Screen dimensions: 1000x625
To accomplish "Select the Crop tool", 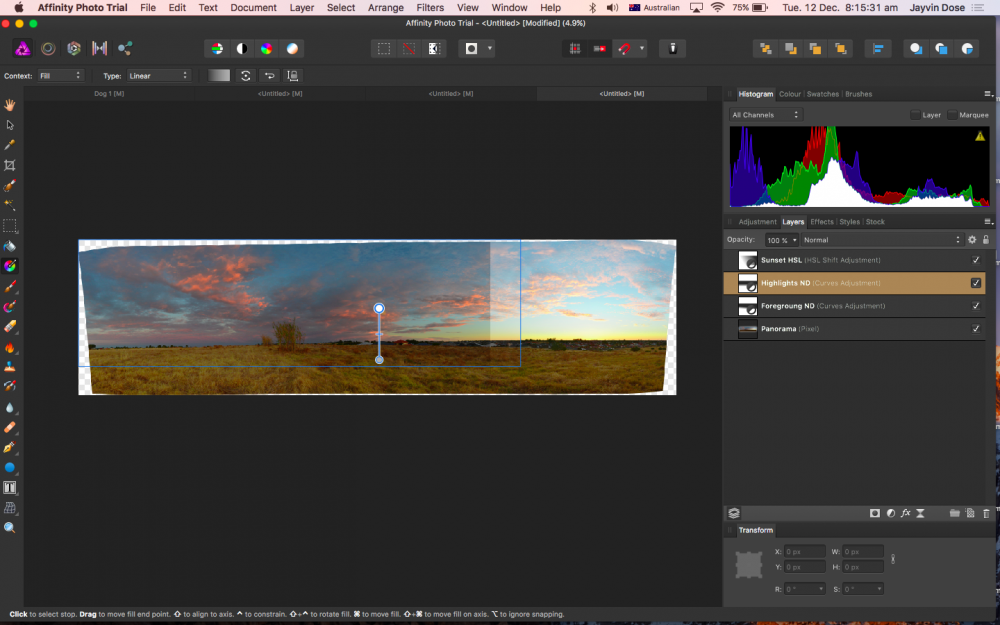I will 10,165.
